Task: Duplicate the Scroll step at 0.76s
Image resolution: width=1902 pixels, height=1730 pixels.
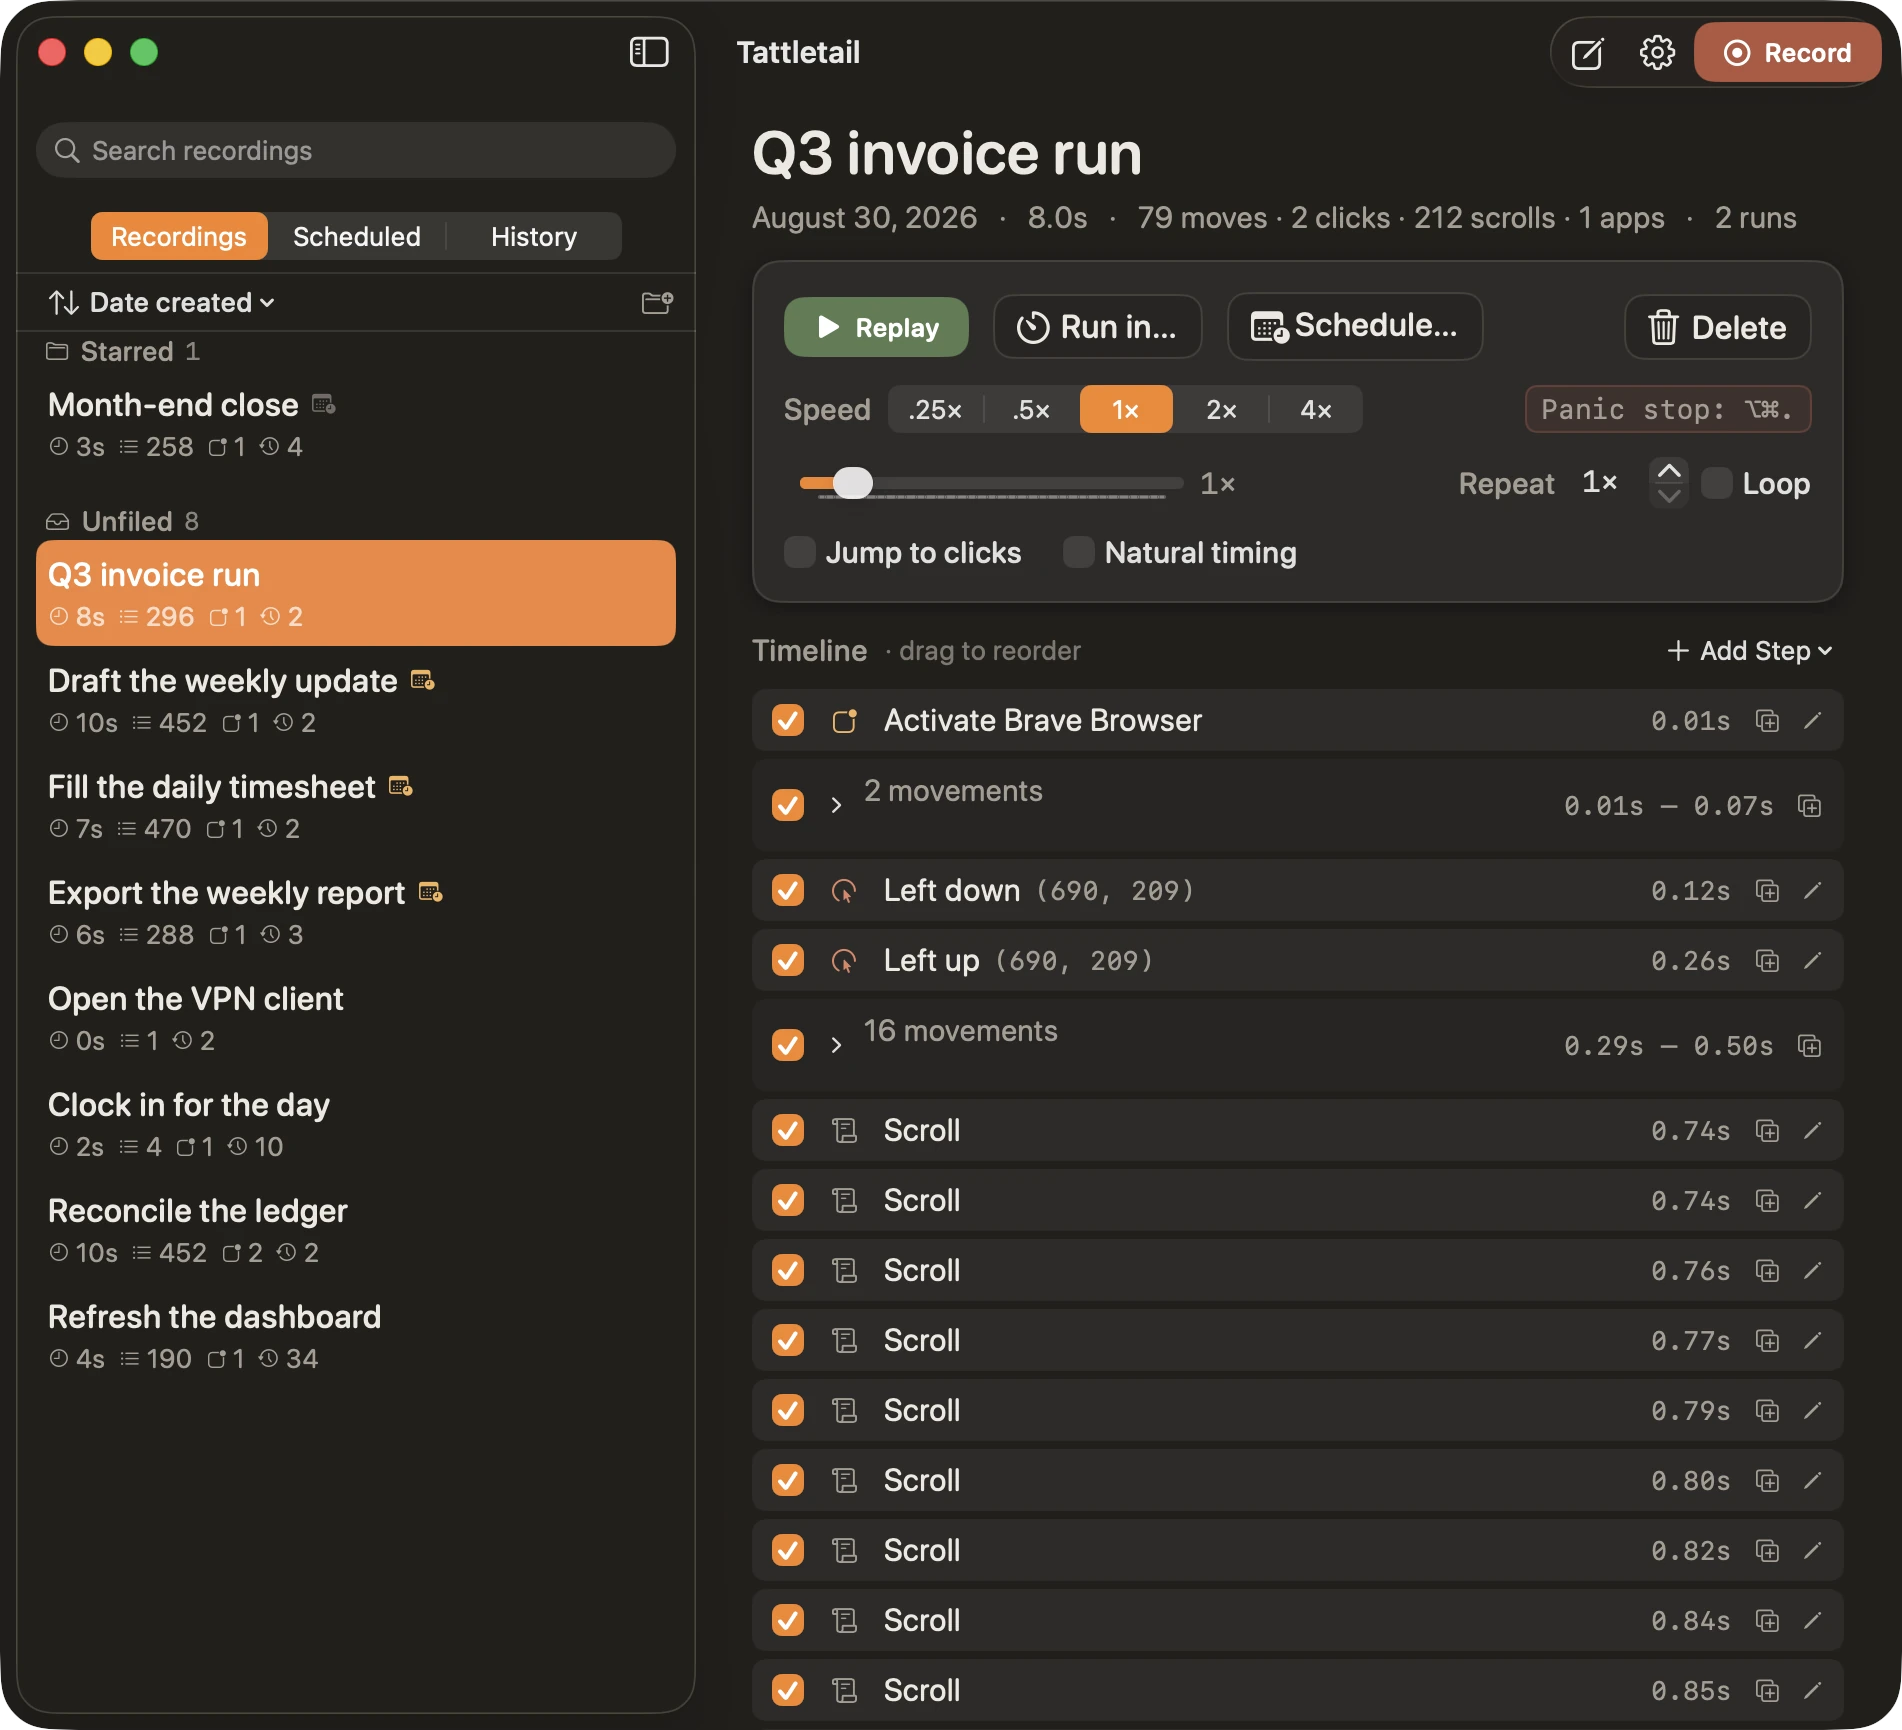Action: pyautogui.click(x=1767, y=1271)
